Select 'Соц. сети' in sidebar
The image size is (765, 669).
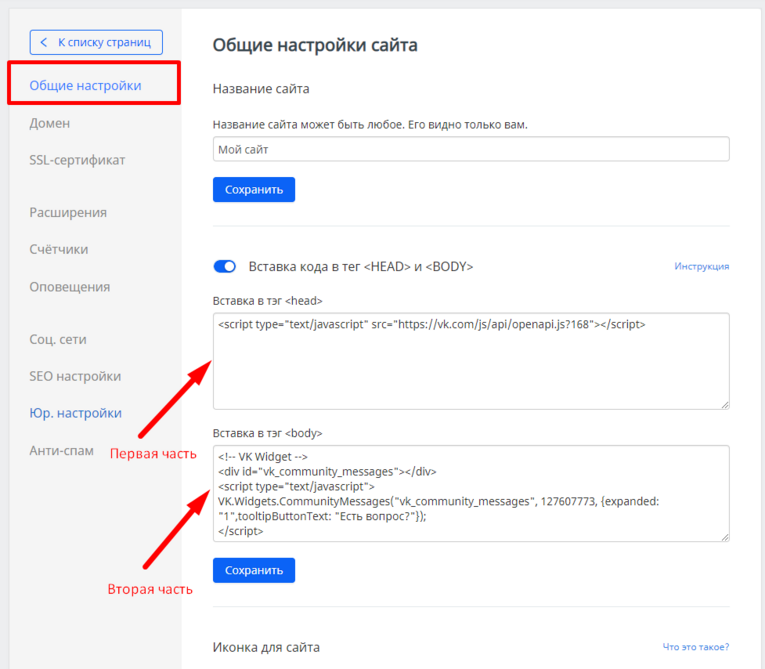point(58,340)
